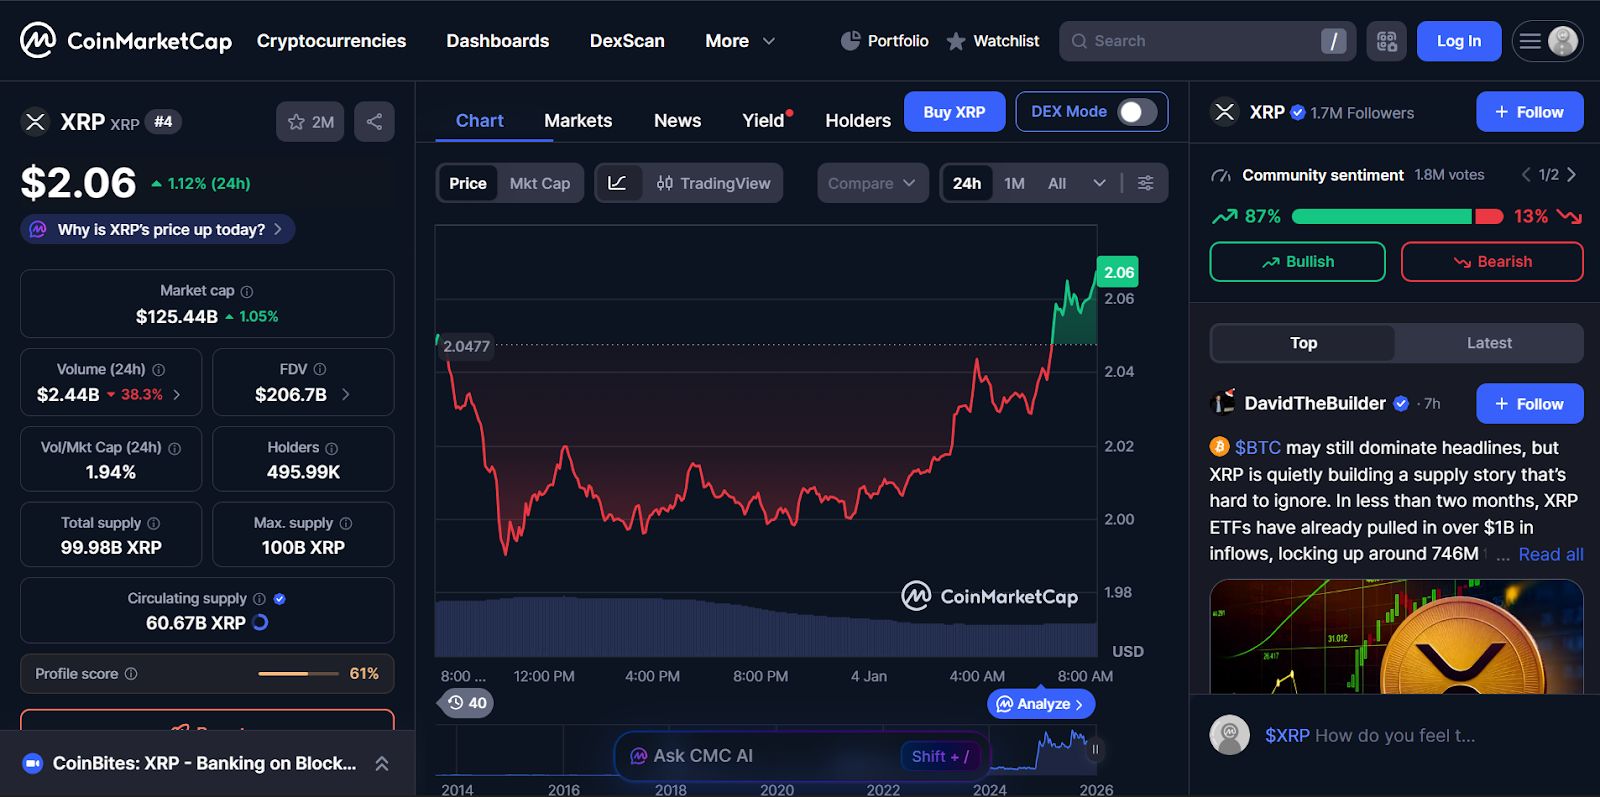1600x797 pixels.
Task: Click the FDV info icon
Action: tap(320, 370)
